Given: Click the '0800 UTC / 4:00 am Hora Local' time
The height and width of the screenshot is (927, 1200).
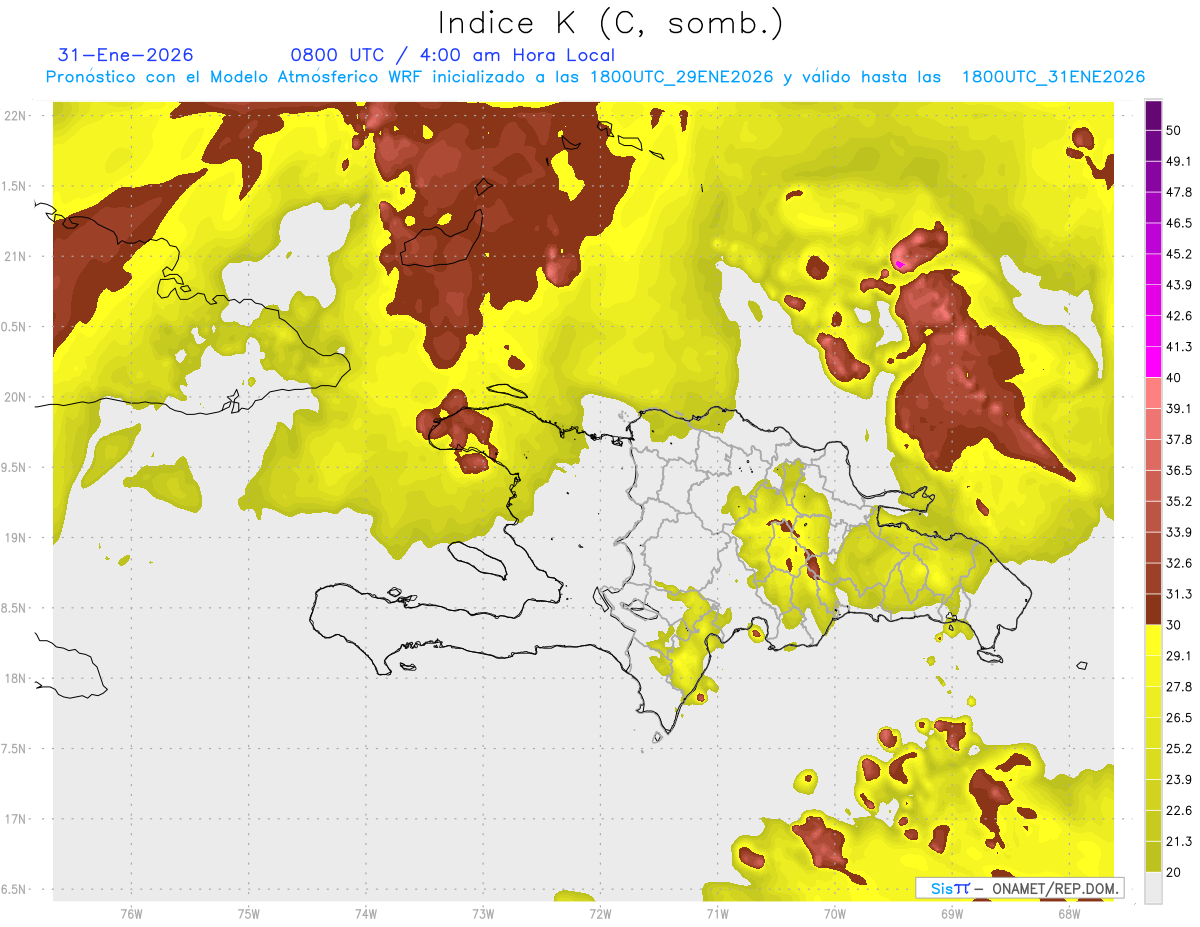Looking at the screenshot, I should (453, 55).
